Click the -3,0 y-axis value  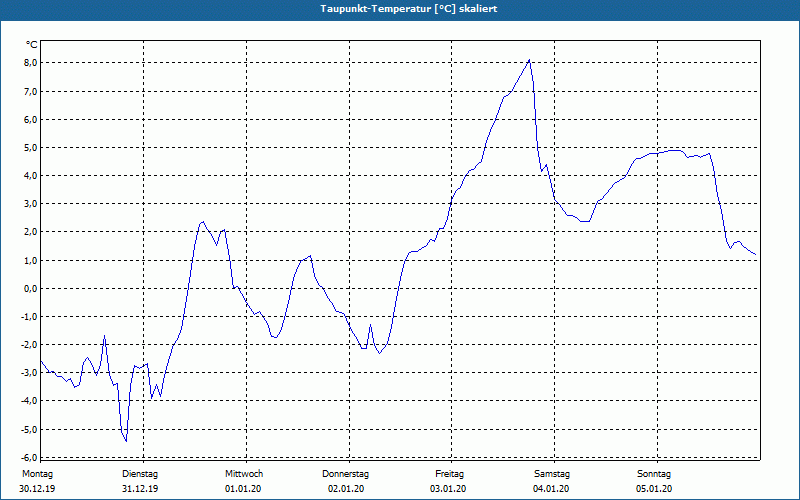point(28,372)
